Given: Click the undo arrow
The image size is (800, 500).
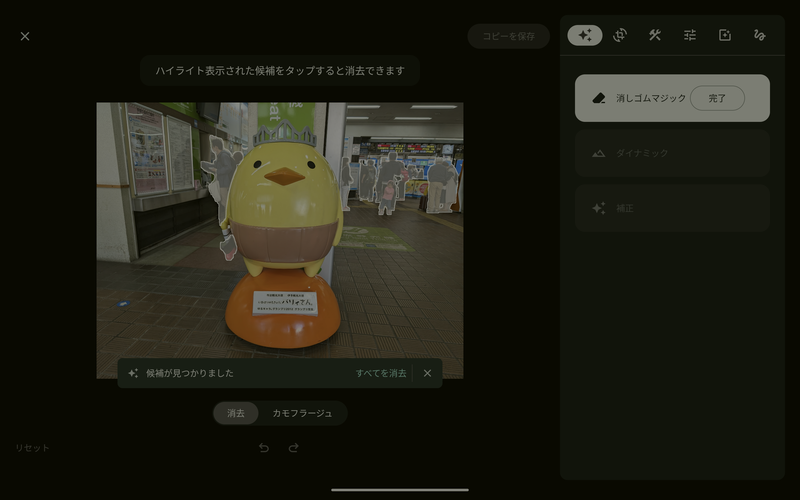Looking at the screenshot, I should pos(264,447).
